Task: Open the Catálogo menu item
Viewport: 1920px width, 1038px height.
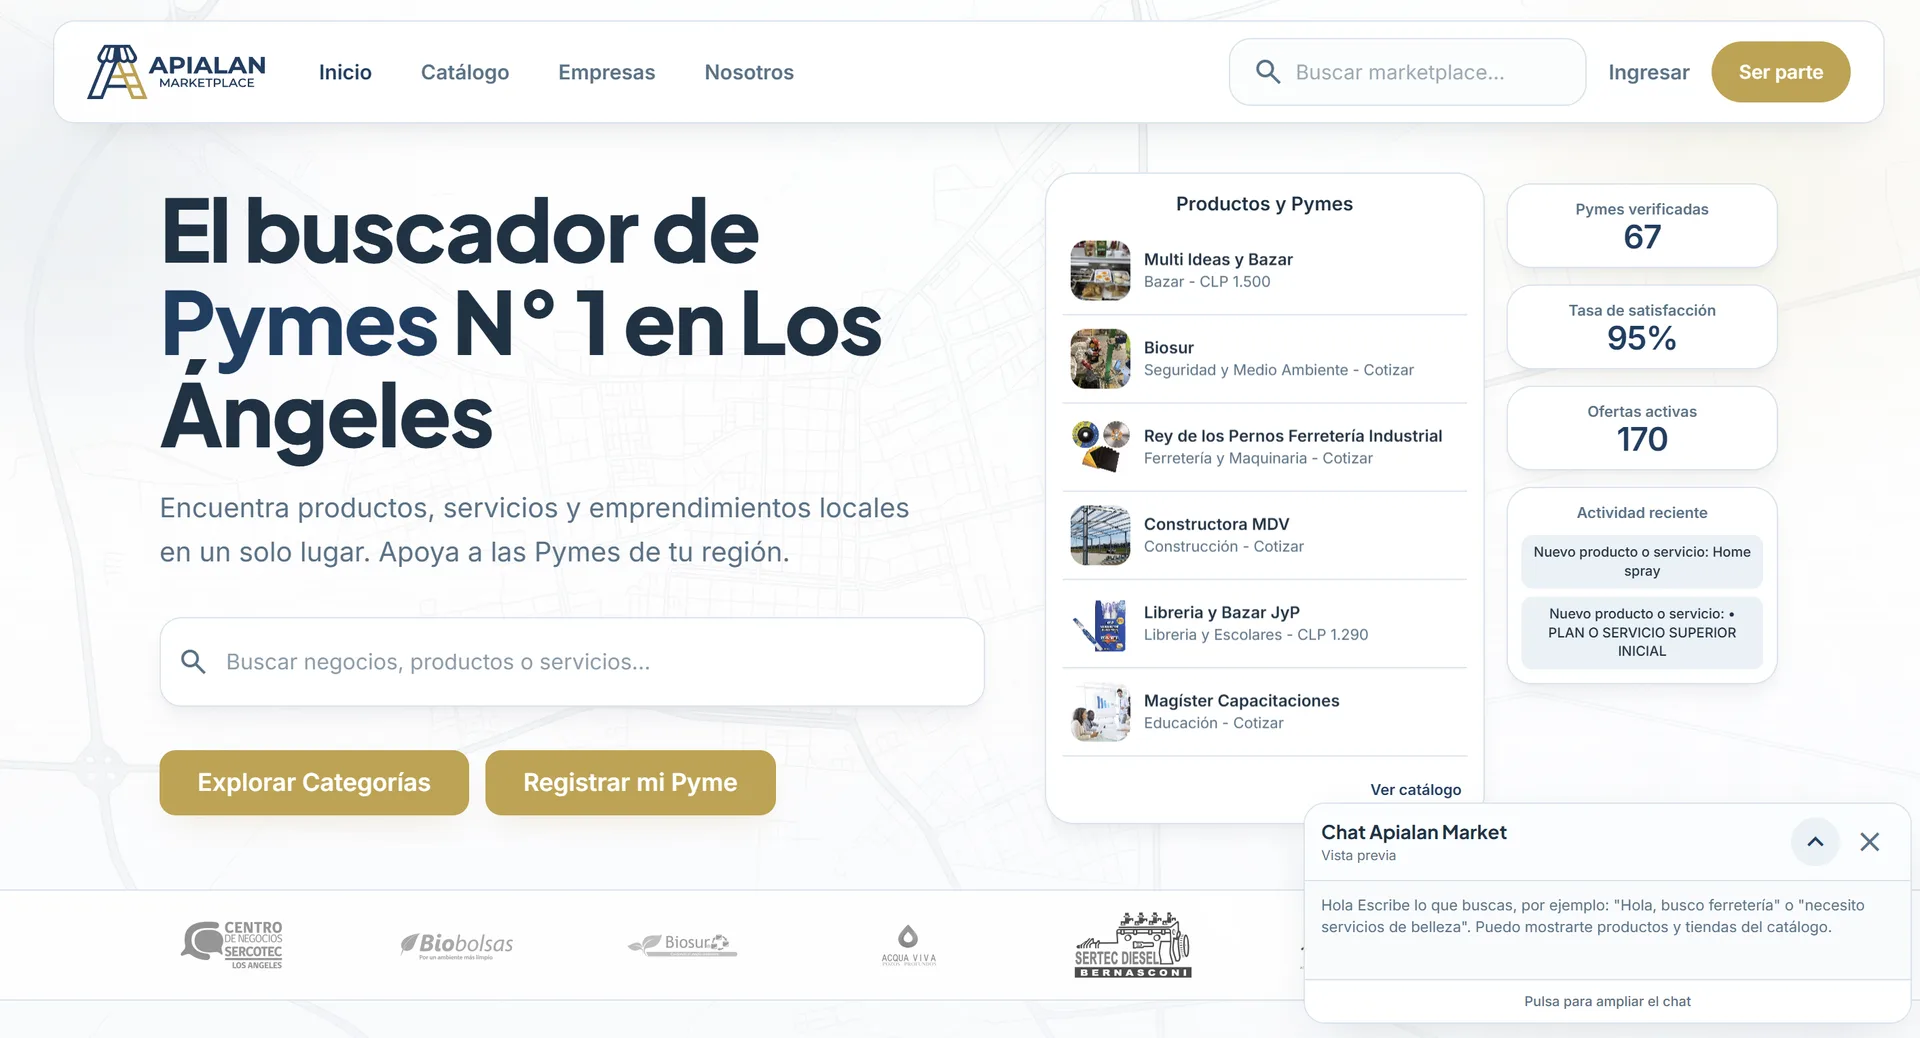Action: (x=465, y=72)
